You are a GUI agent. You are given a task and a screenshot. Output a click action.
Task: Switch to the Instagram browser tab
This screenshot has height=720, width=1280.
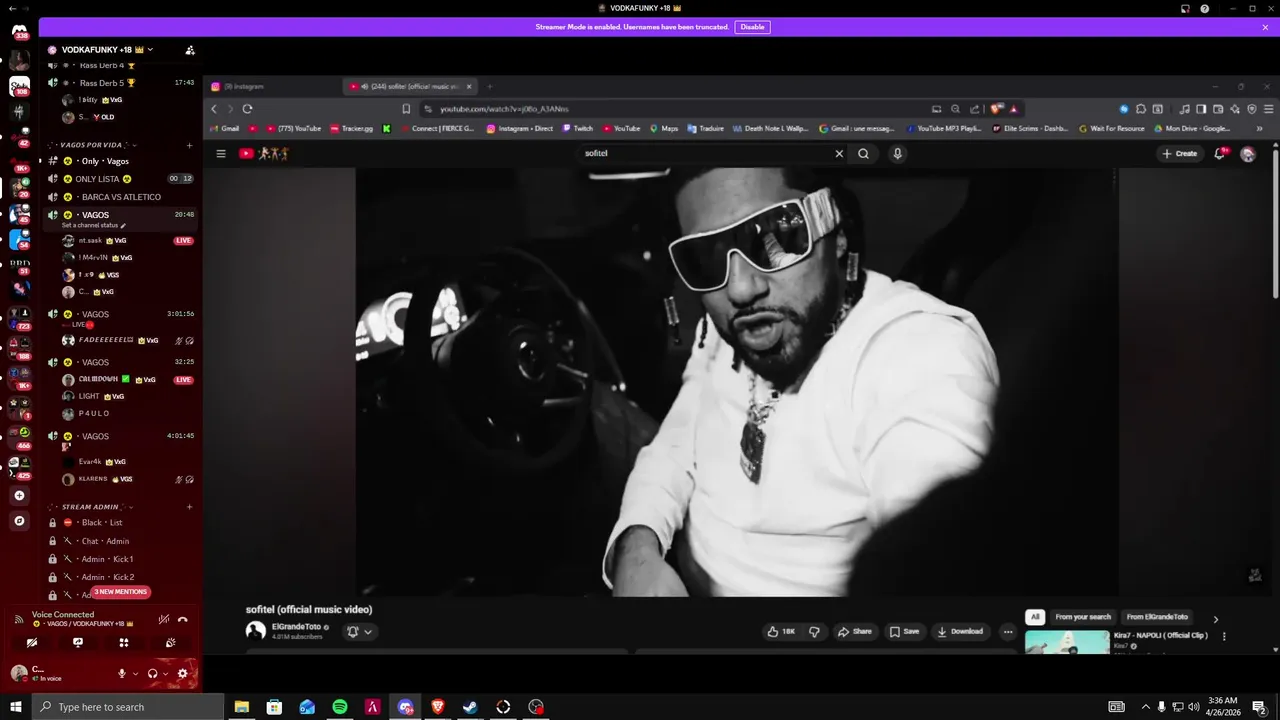tap(270, 87)
